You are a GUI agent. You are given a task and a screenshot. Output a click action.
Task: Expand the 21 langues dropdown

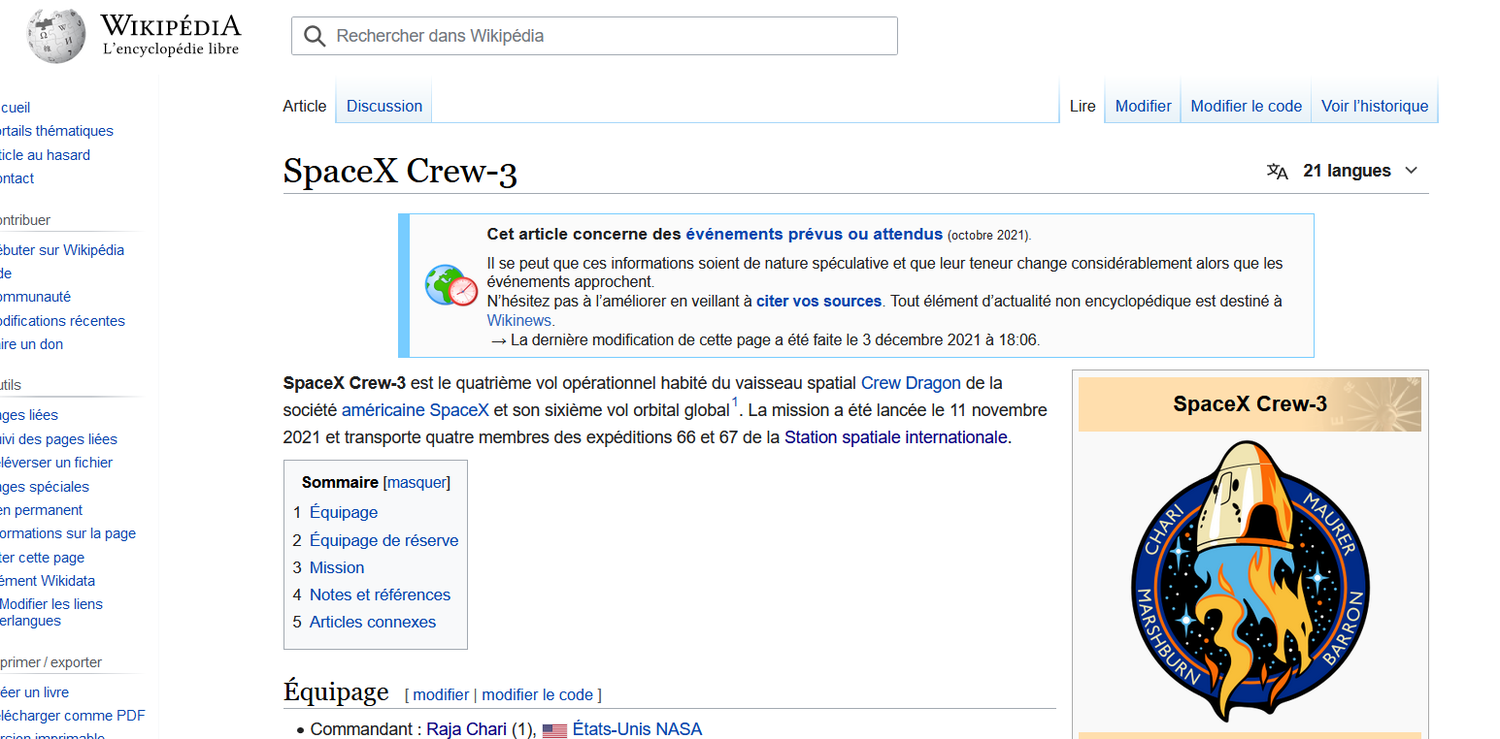pos(1361,171)
